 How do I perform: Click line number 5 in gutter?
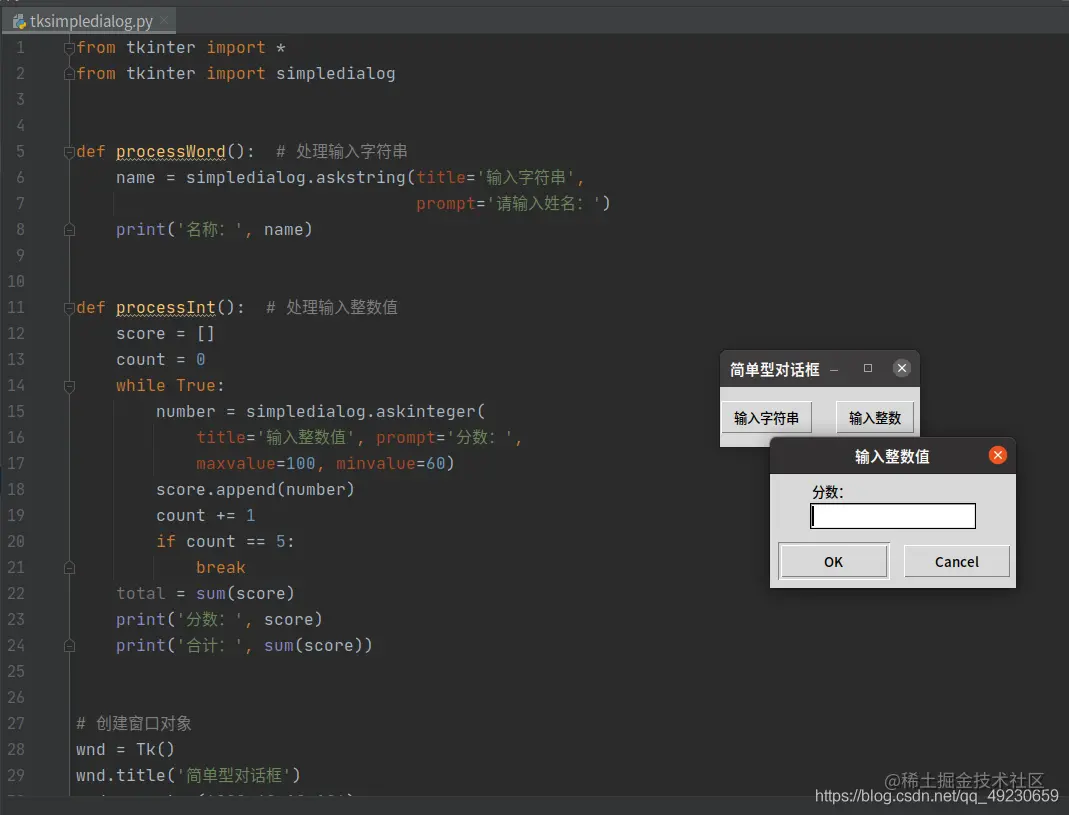click(x=20, y=151)
